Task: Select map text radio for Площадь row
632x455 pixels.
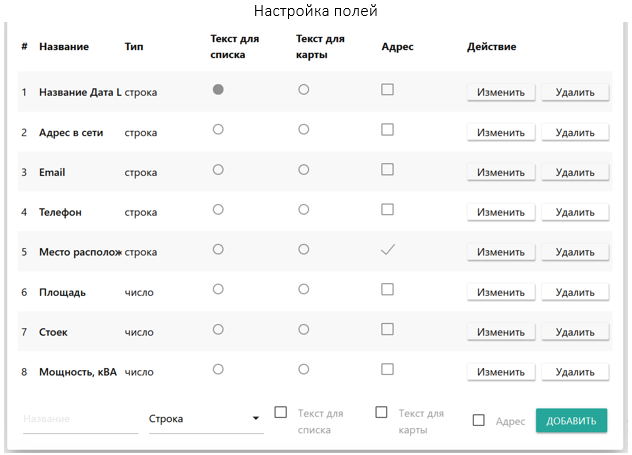Action: tap(303, 290)
